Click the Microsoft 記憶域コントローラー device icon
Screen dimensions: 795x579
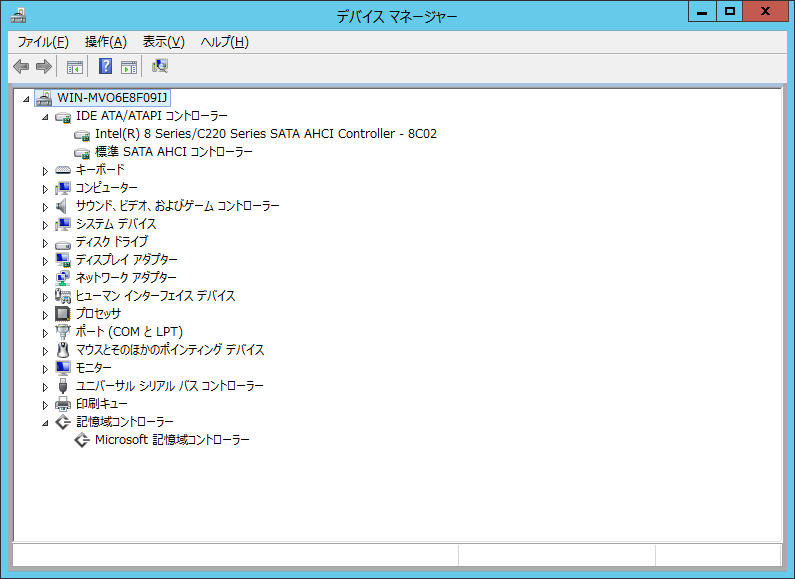click(x=82, y=440)
